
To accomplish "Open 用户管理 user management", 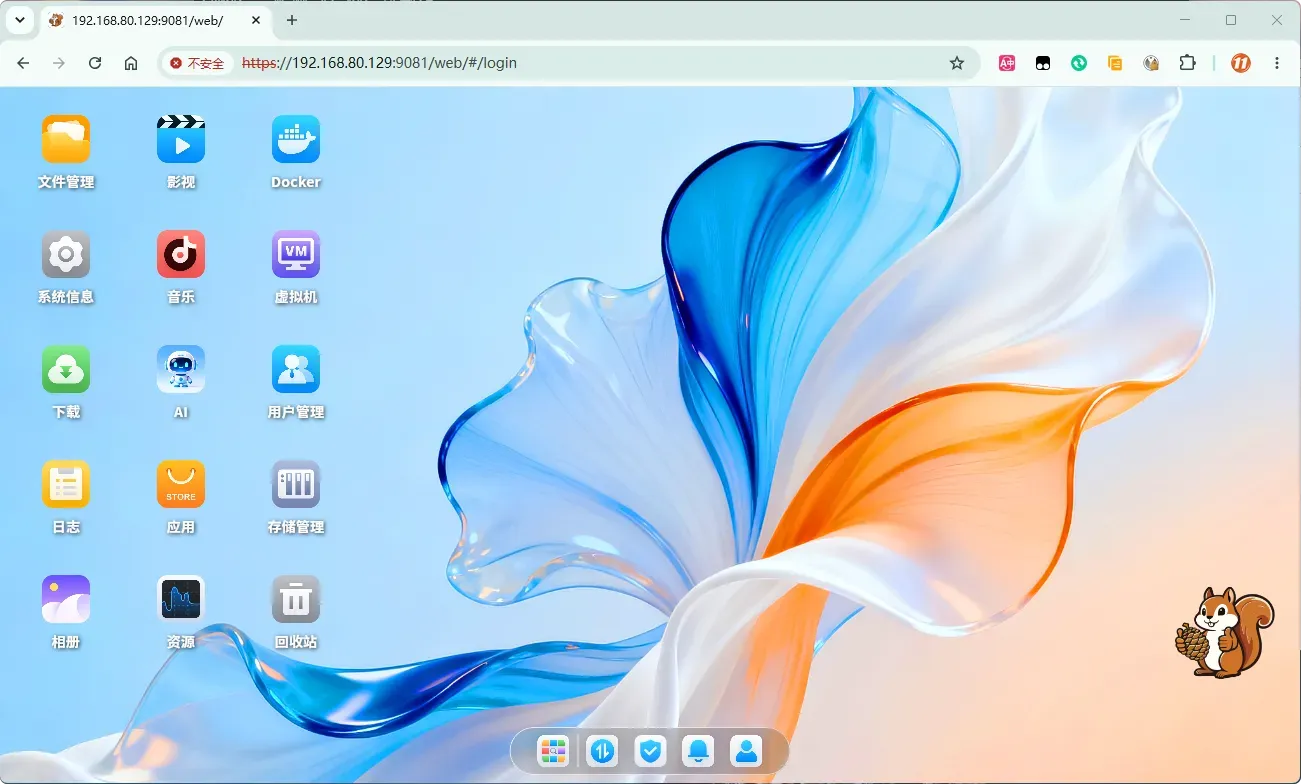I will coord(296,369).
